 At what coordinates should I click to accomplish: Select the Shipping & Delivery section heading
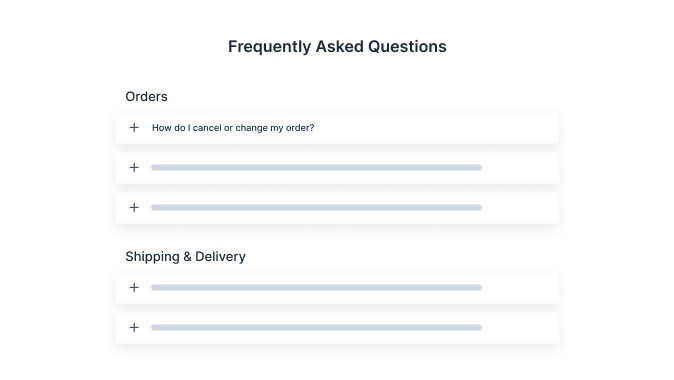click(185, 257)
